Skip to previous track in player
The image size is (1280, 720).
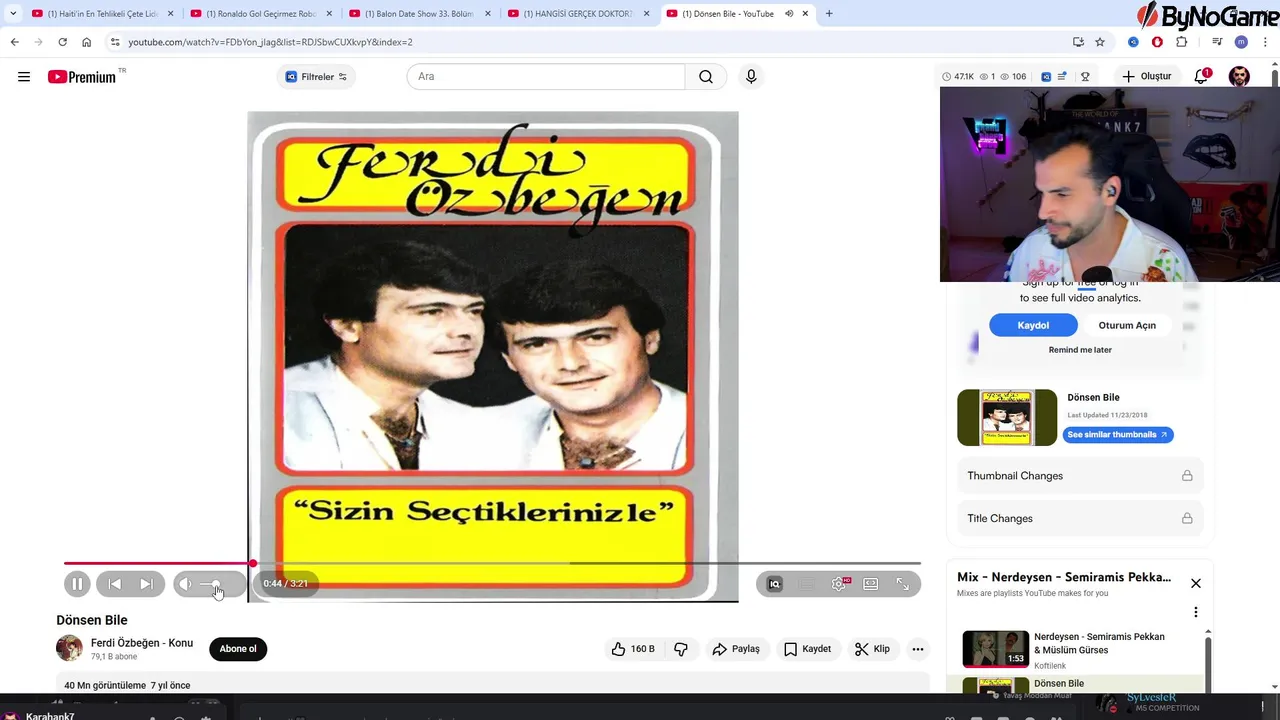[114, 584]
